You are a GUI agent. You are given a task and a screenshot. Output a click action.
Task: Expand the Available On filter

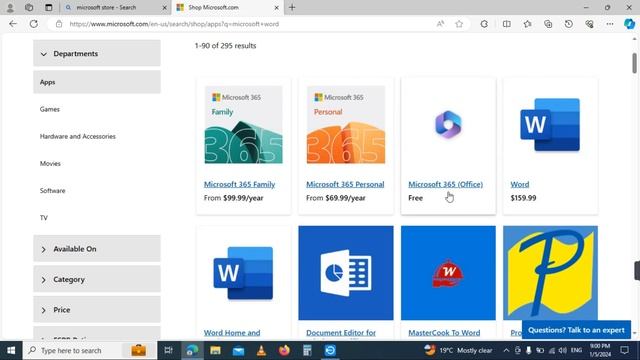[97, 249]
